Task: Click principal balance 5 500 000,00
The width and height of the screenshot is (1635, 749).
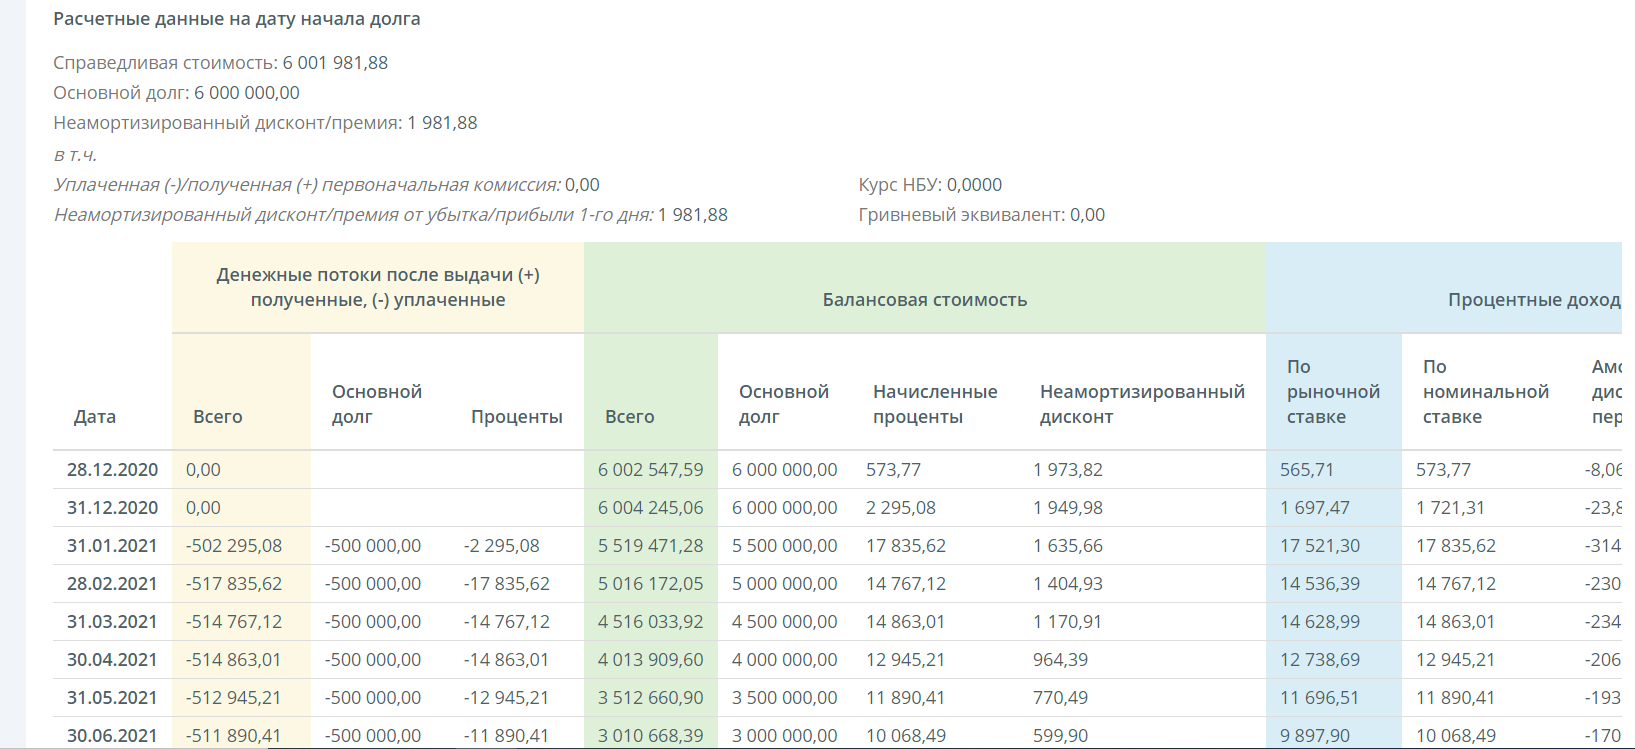Action: [785, 546]
